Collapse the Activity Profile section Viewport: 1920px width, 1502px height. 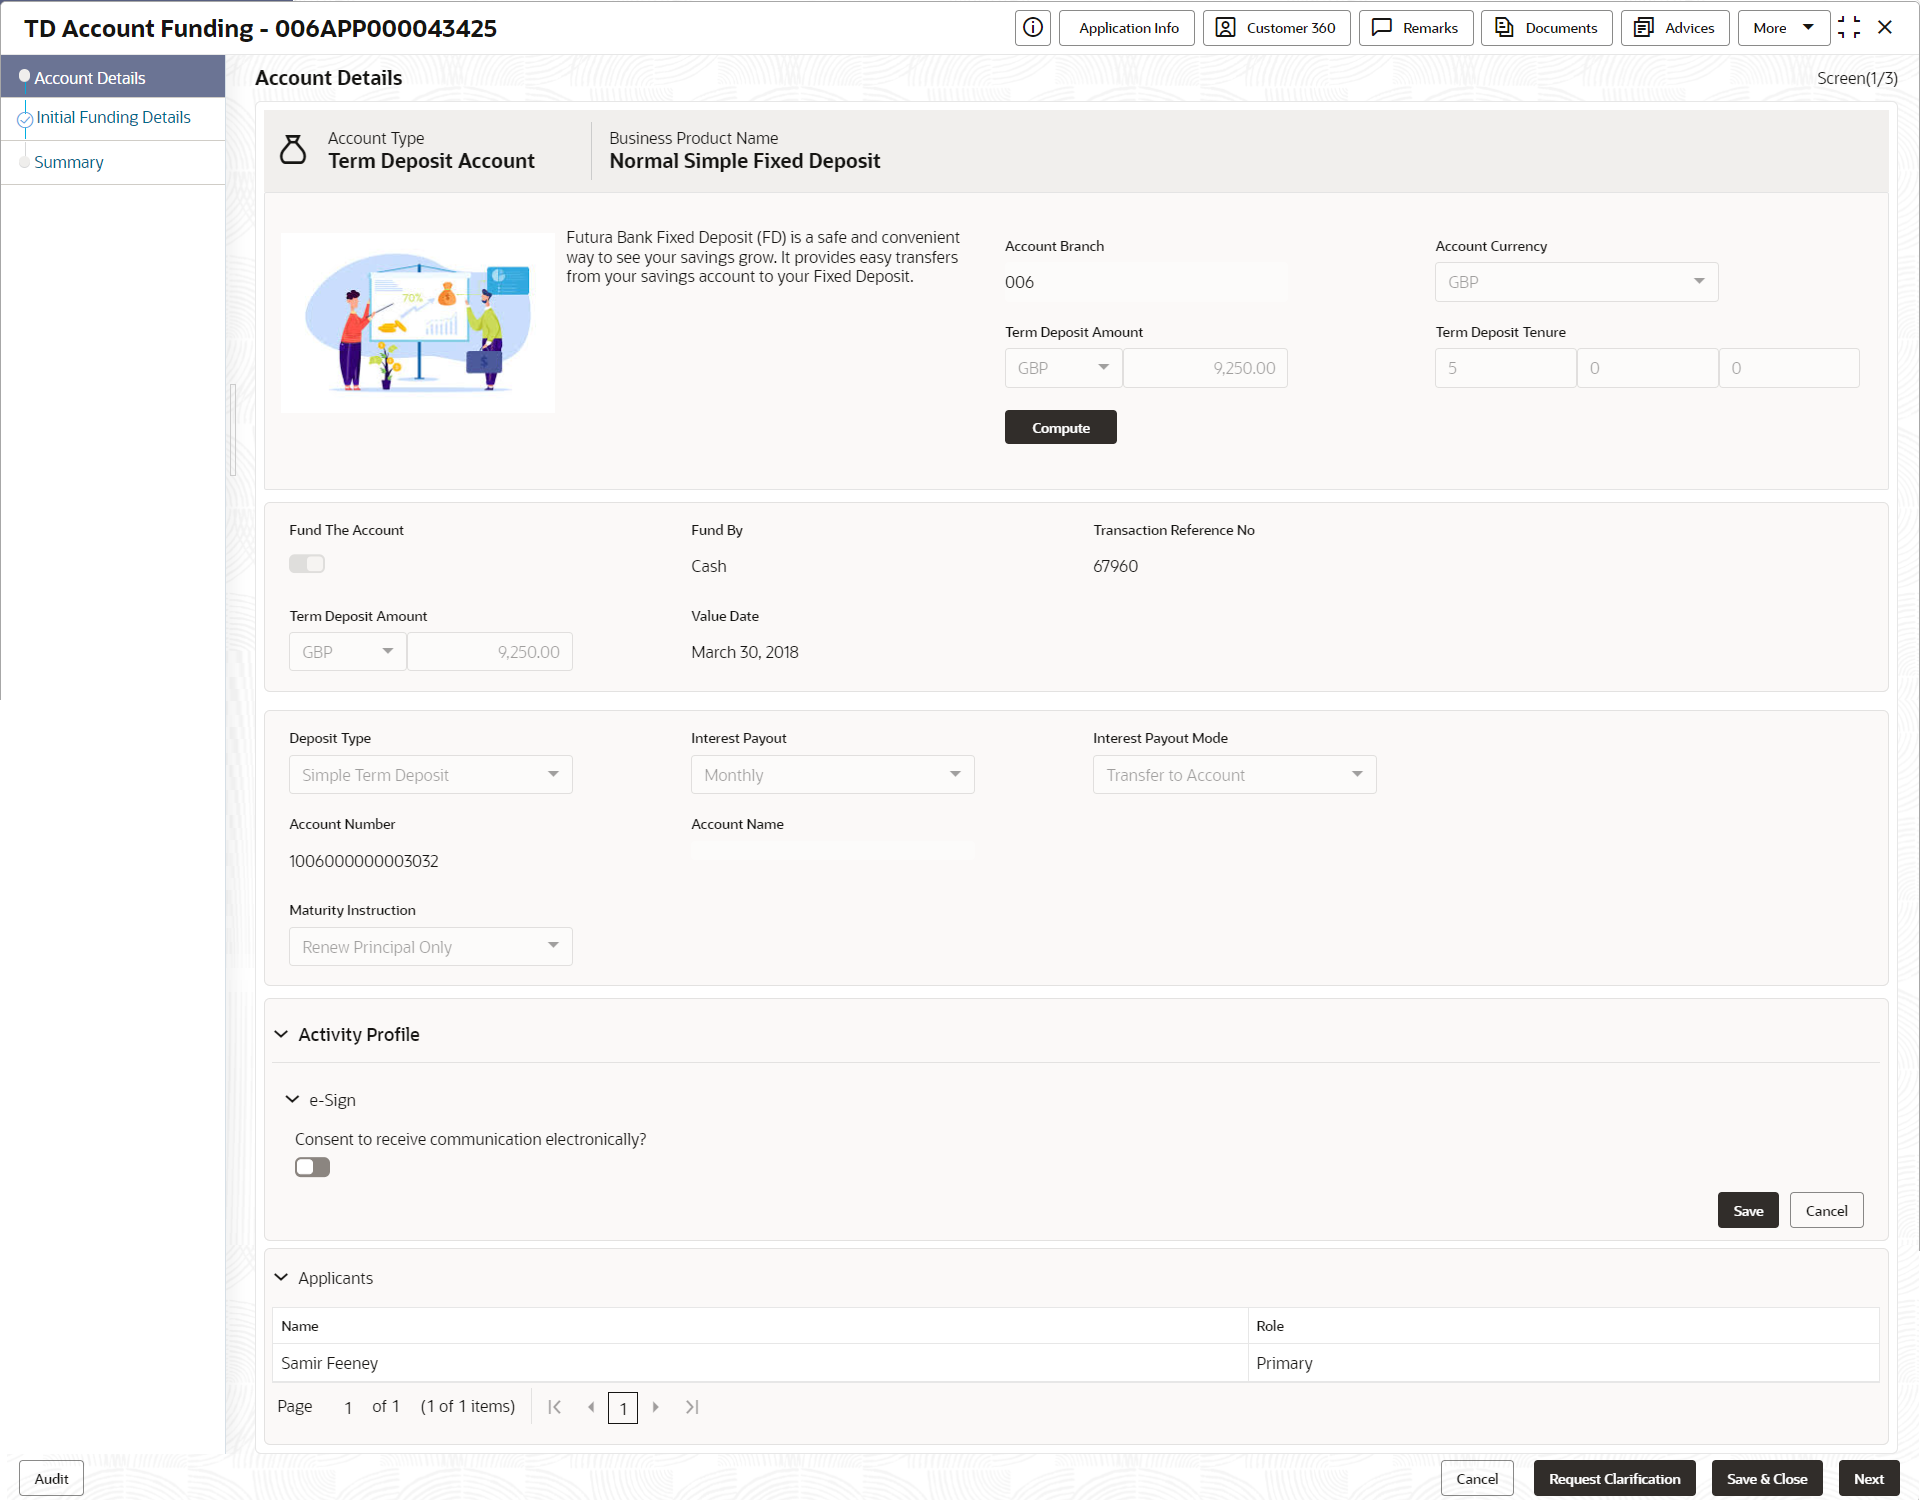[282, 1035]
